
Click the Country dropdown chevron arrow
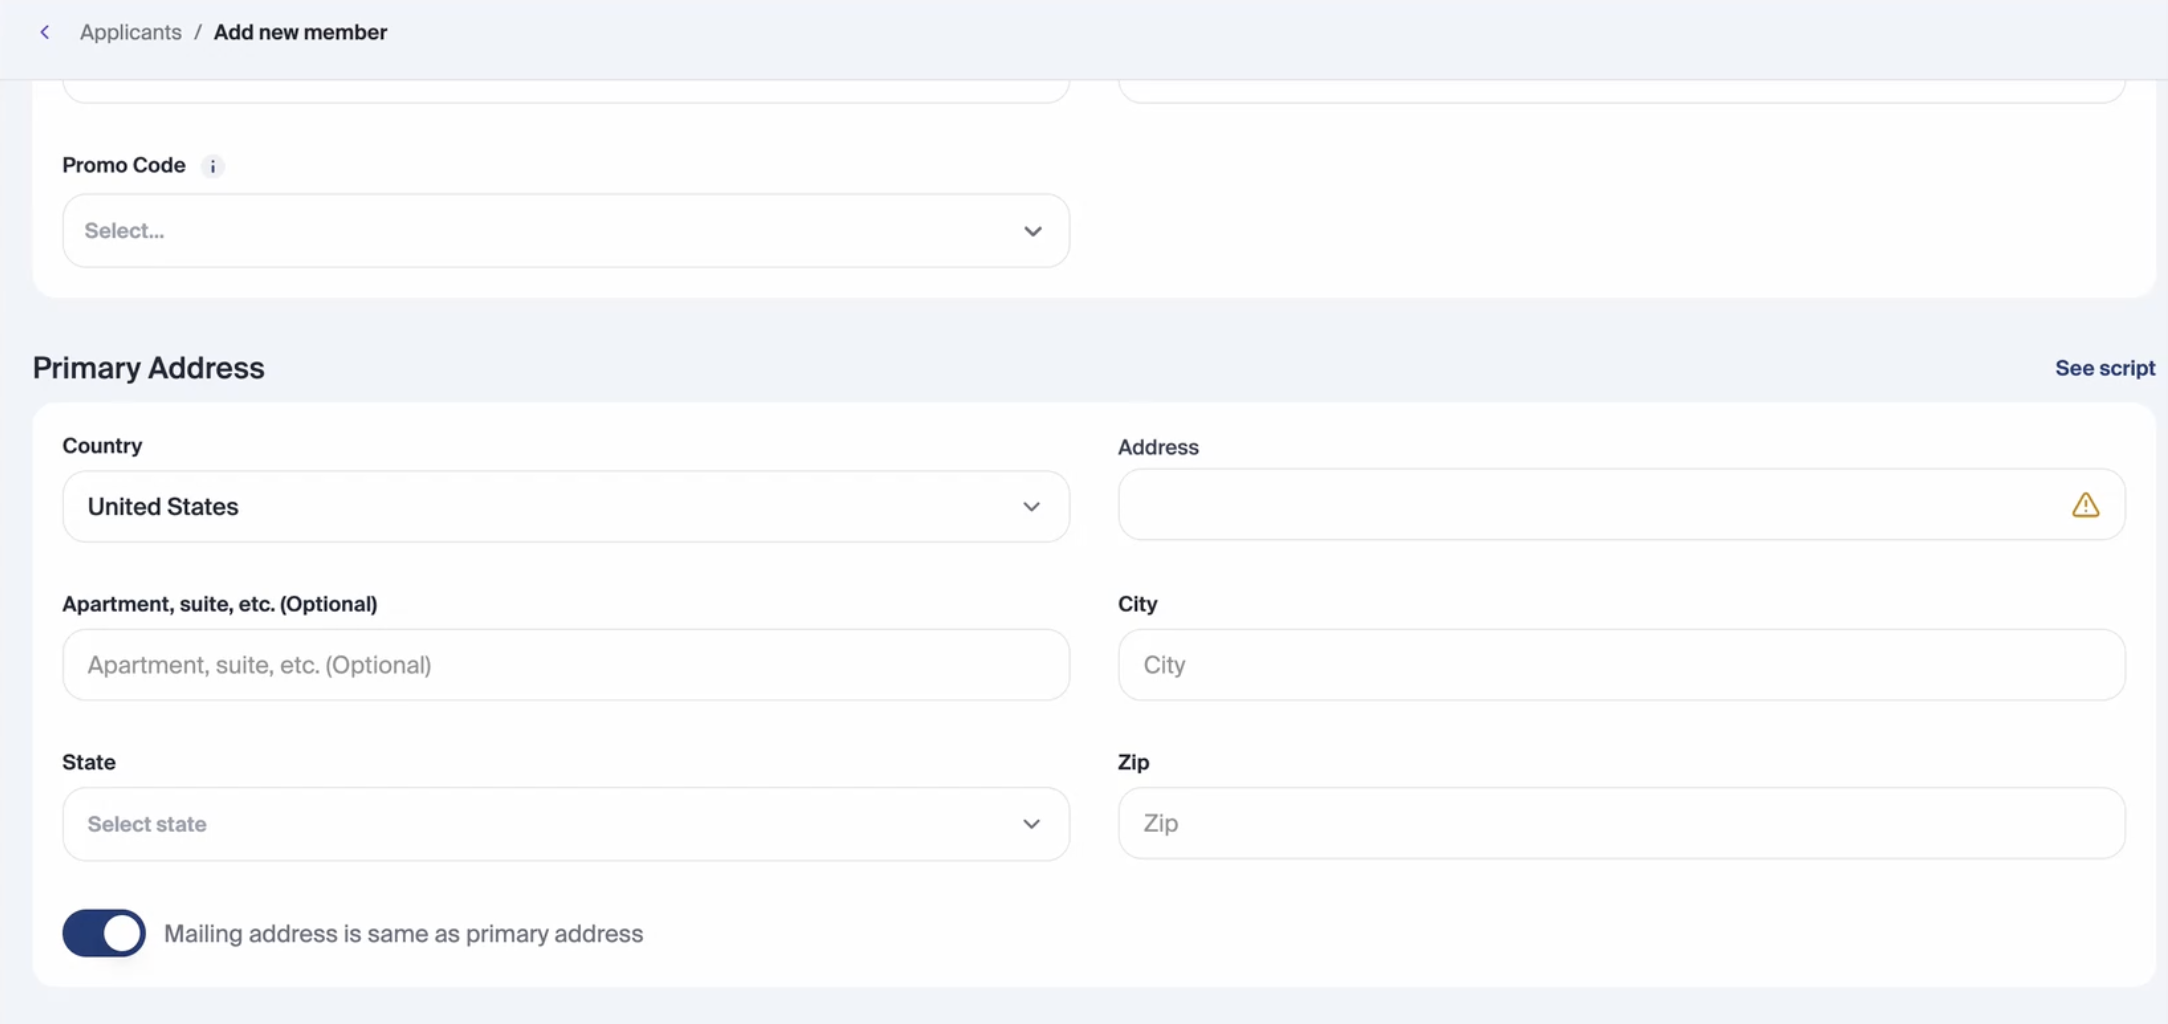click(x=1031, y=507)
